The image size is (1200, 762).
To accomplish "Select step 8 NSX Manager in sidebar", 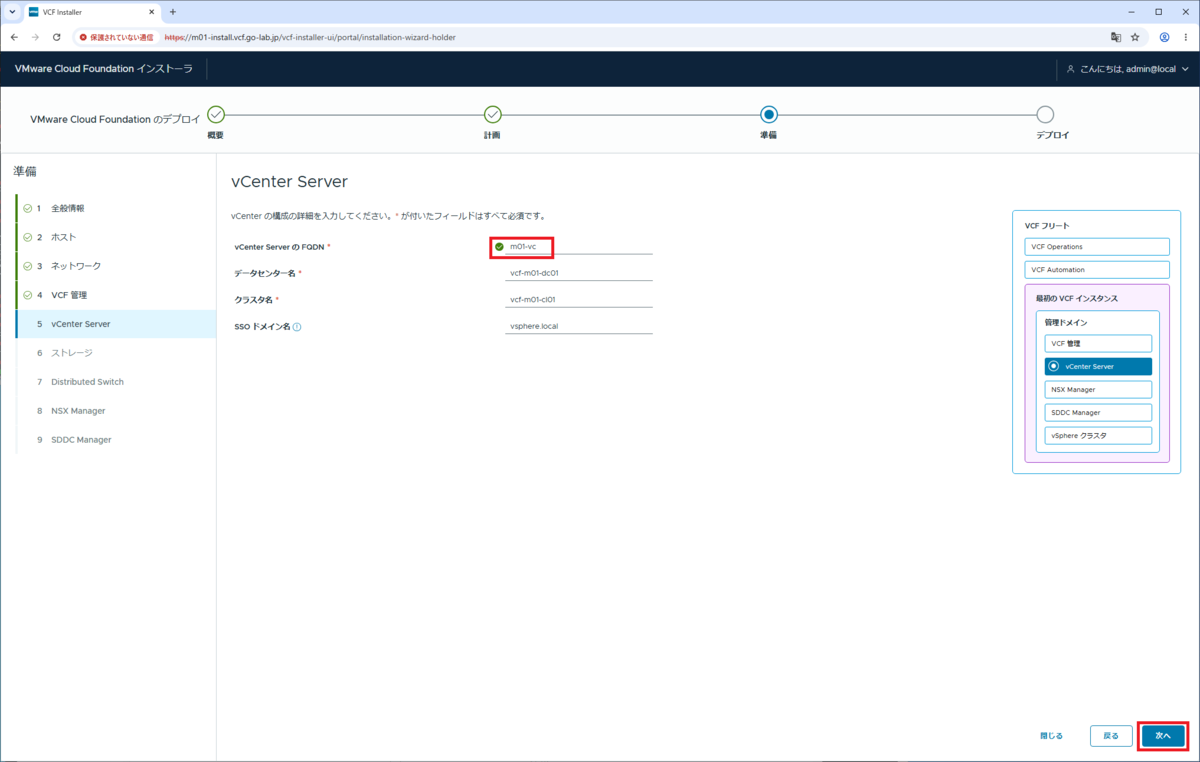I will point(115,411).
